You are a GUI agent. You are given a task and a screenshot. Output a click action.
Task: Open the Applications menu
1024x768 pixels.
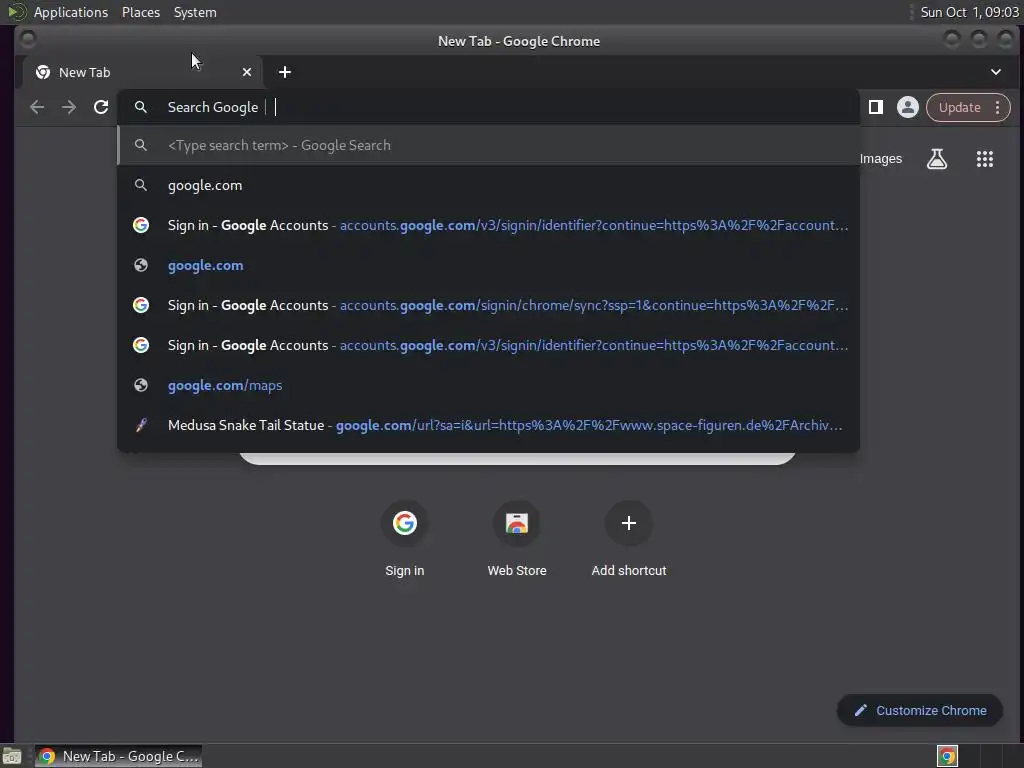(x=71, y=12)
